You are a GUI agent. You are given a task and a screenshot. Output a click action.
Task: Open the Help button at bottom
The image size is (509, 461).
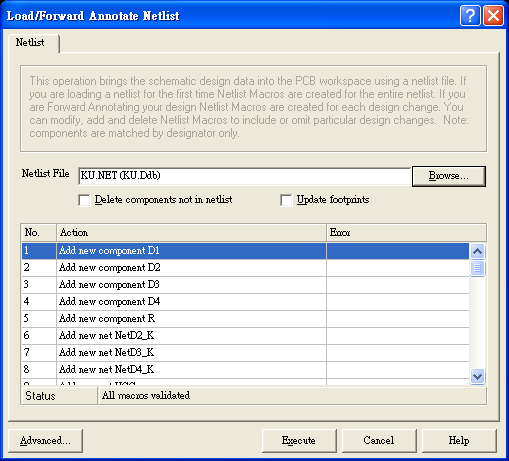(x=459, y=441)
